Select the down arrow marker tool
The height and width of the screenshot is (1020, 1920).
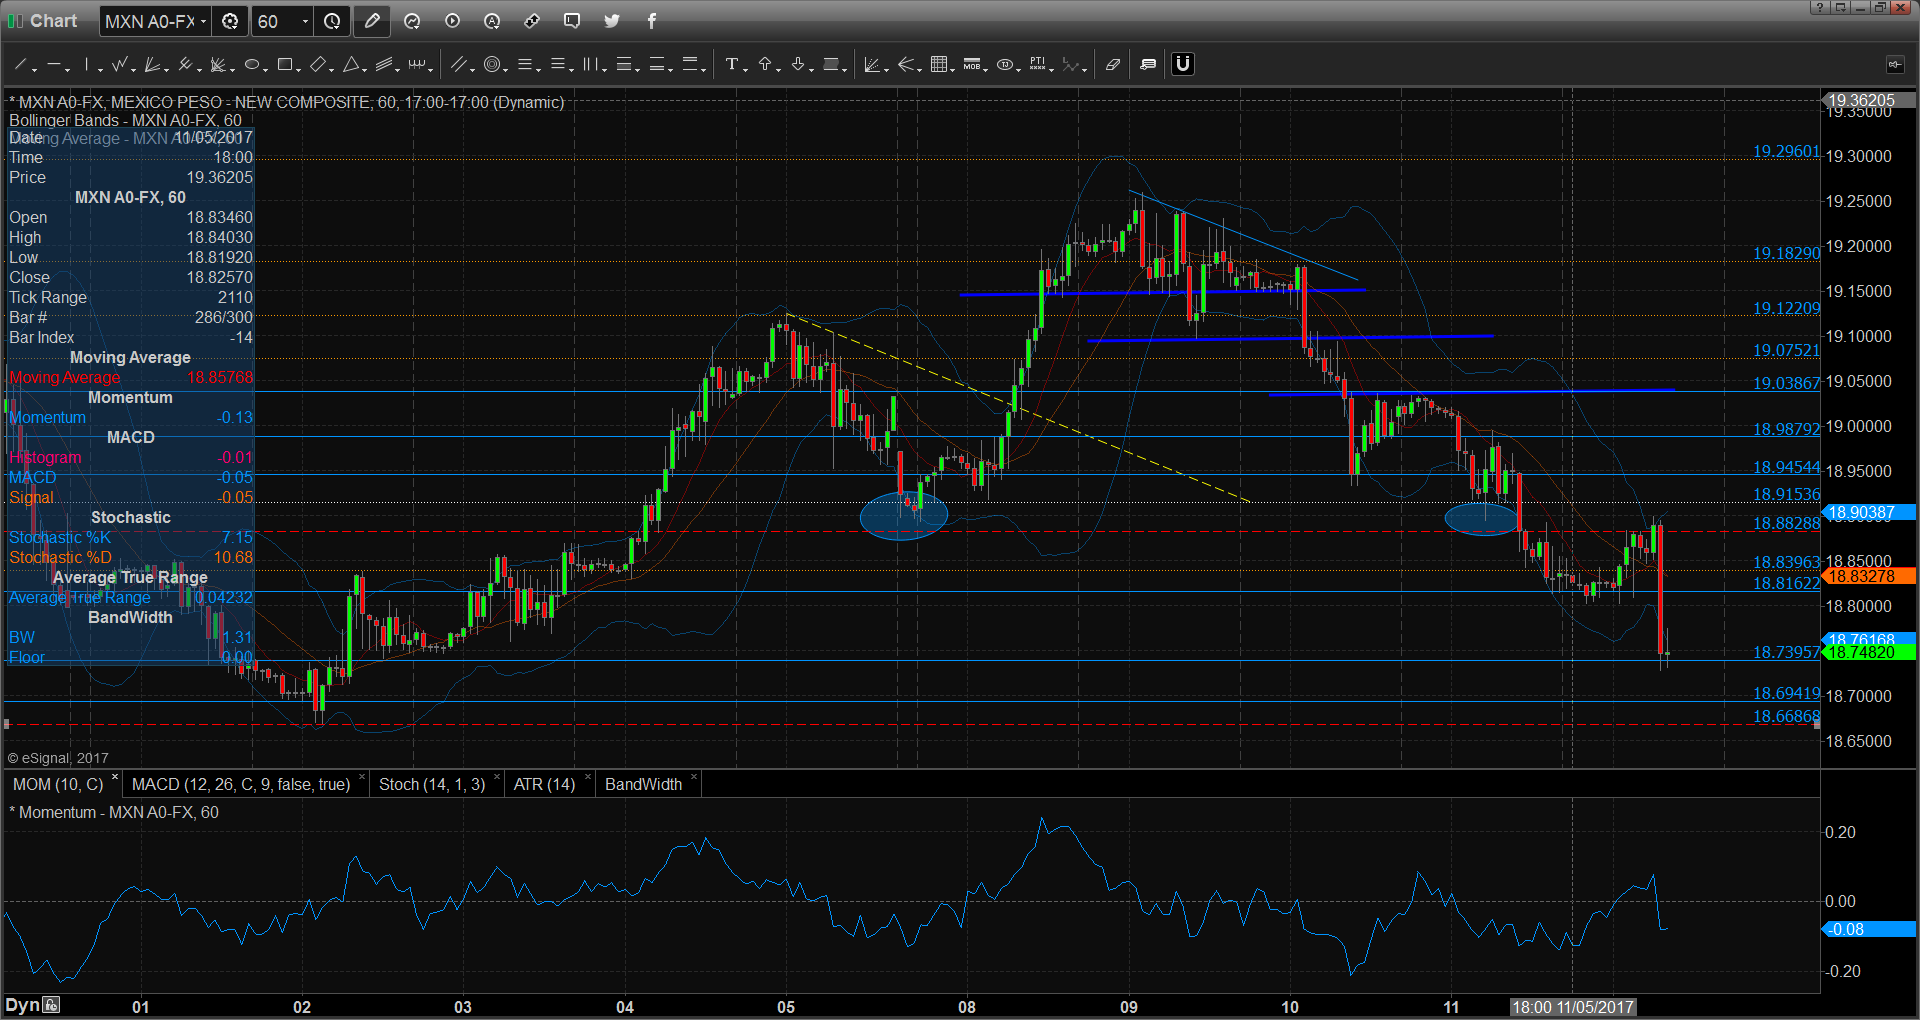(x=798, y=65)
